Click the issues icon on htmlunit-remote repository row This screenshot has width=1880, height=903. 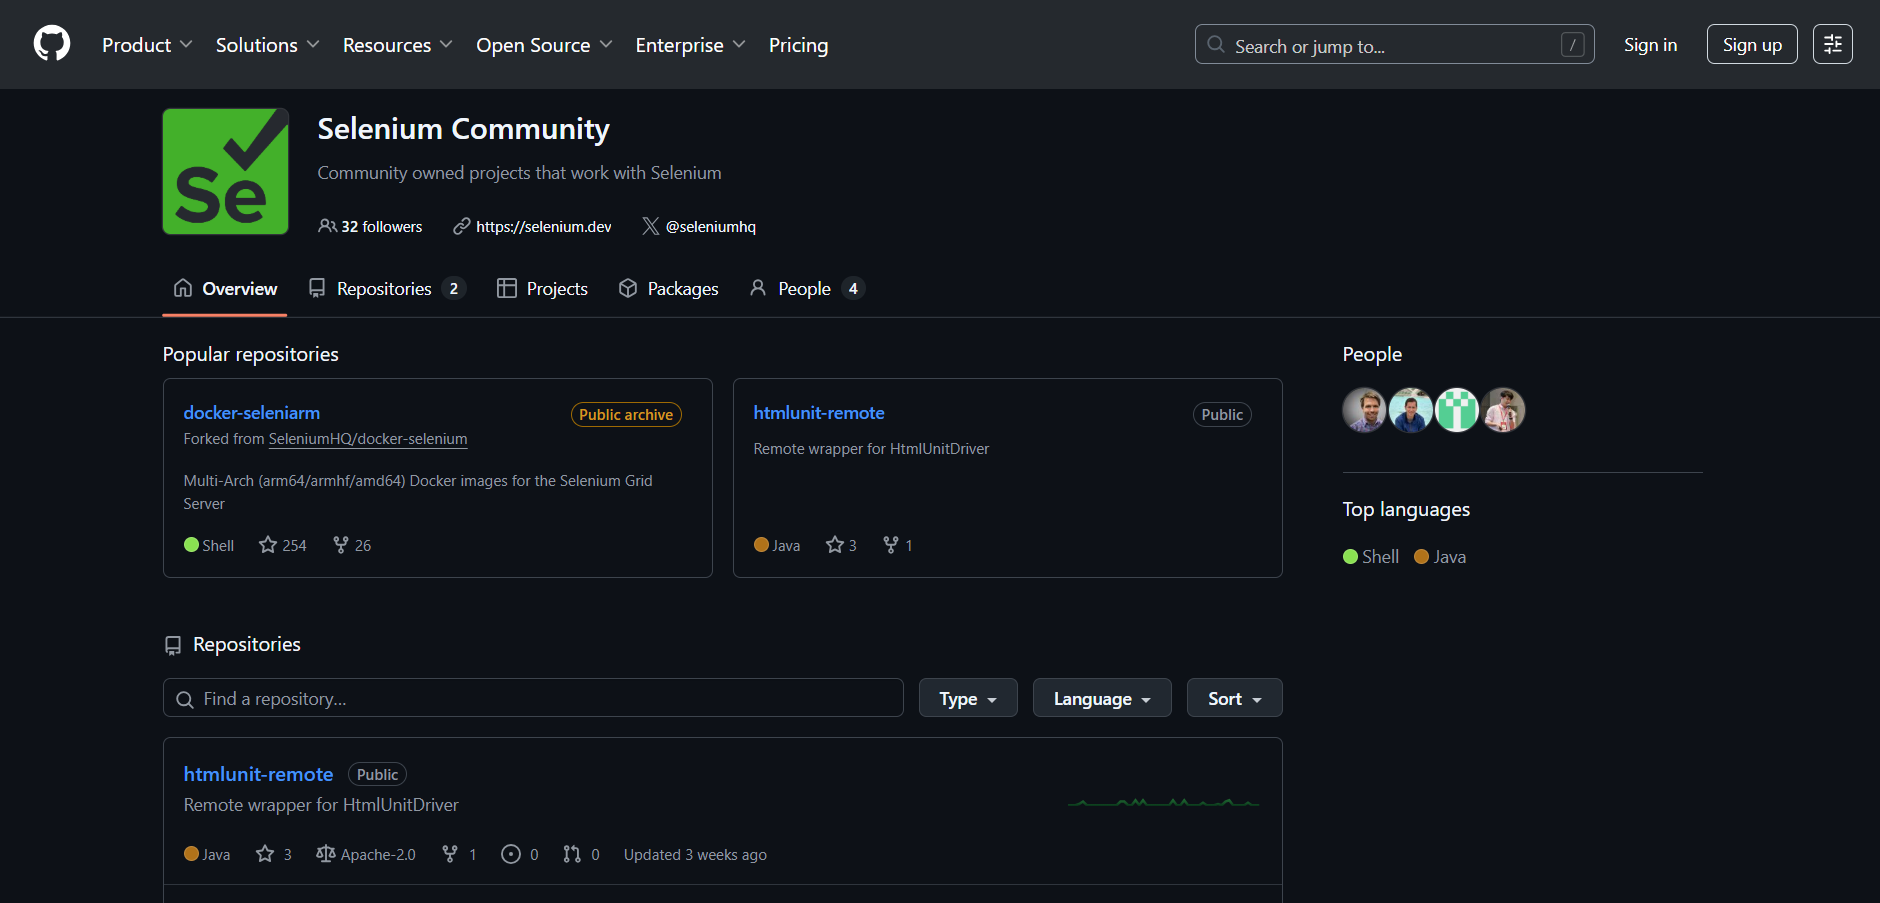pos(510,854)
